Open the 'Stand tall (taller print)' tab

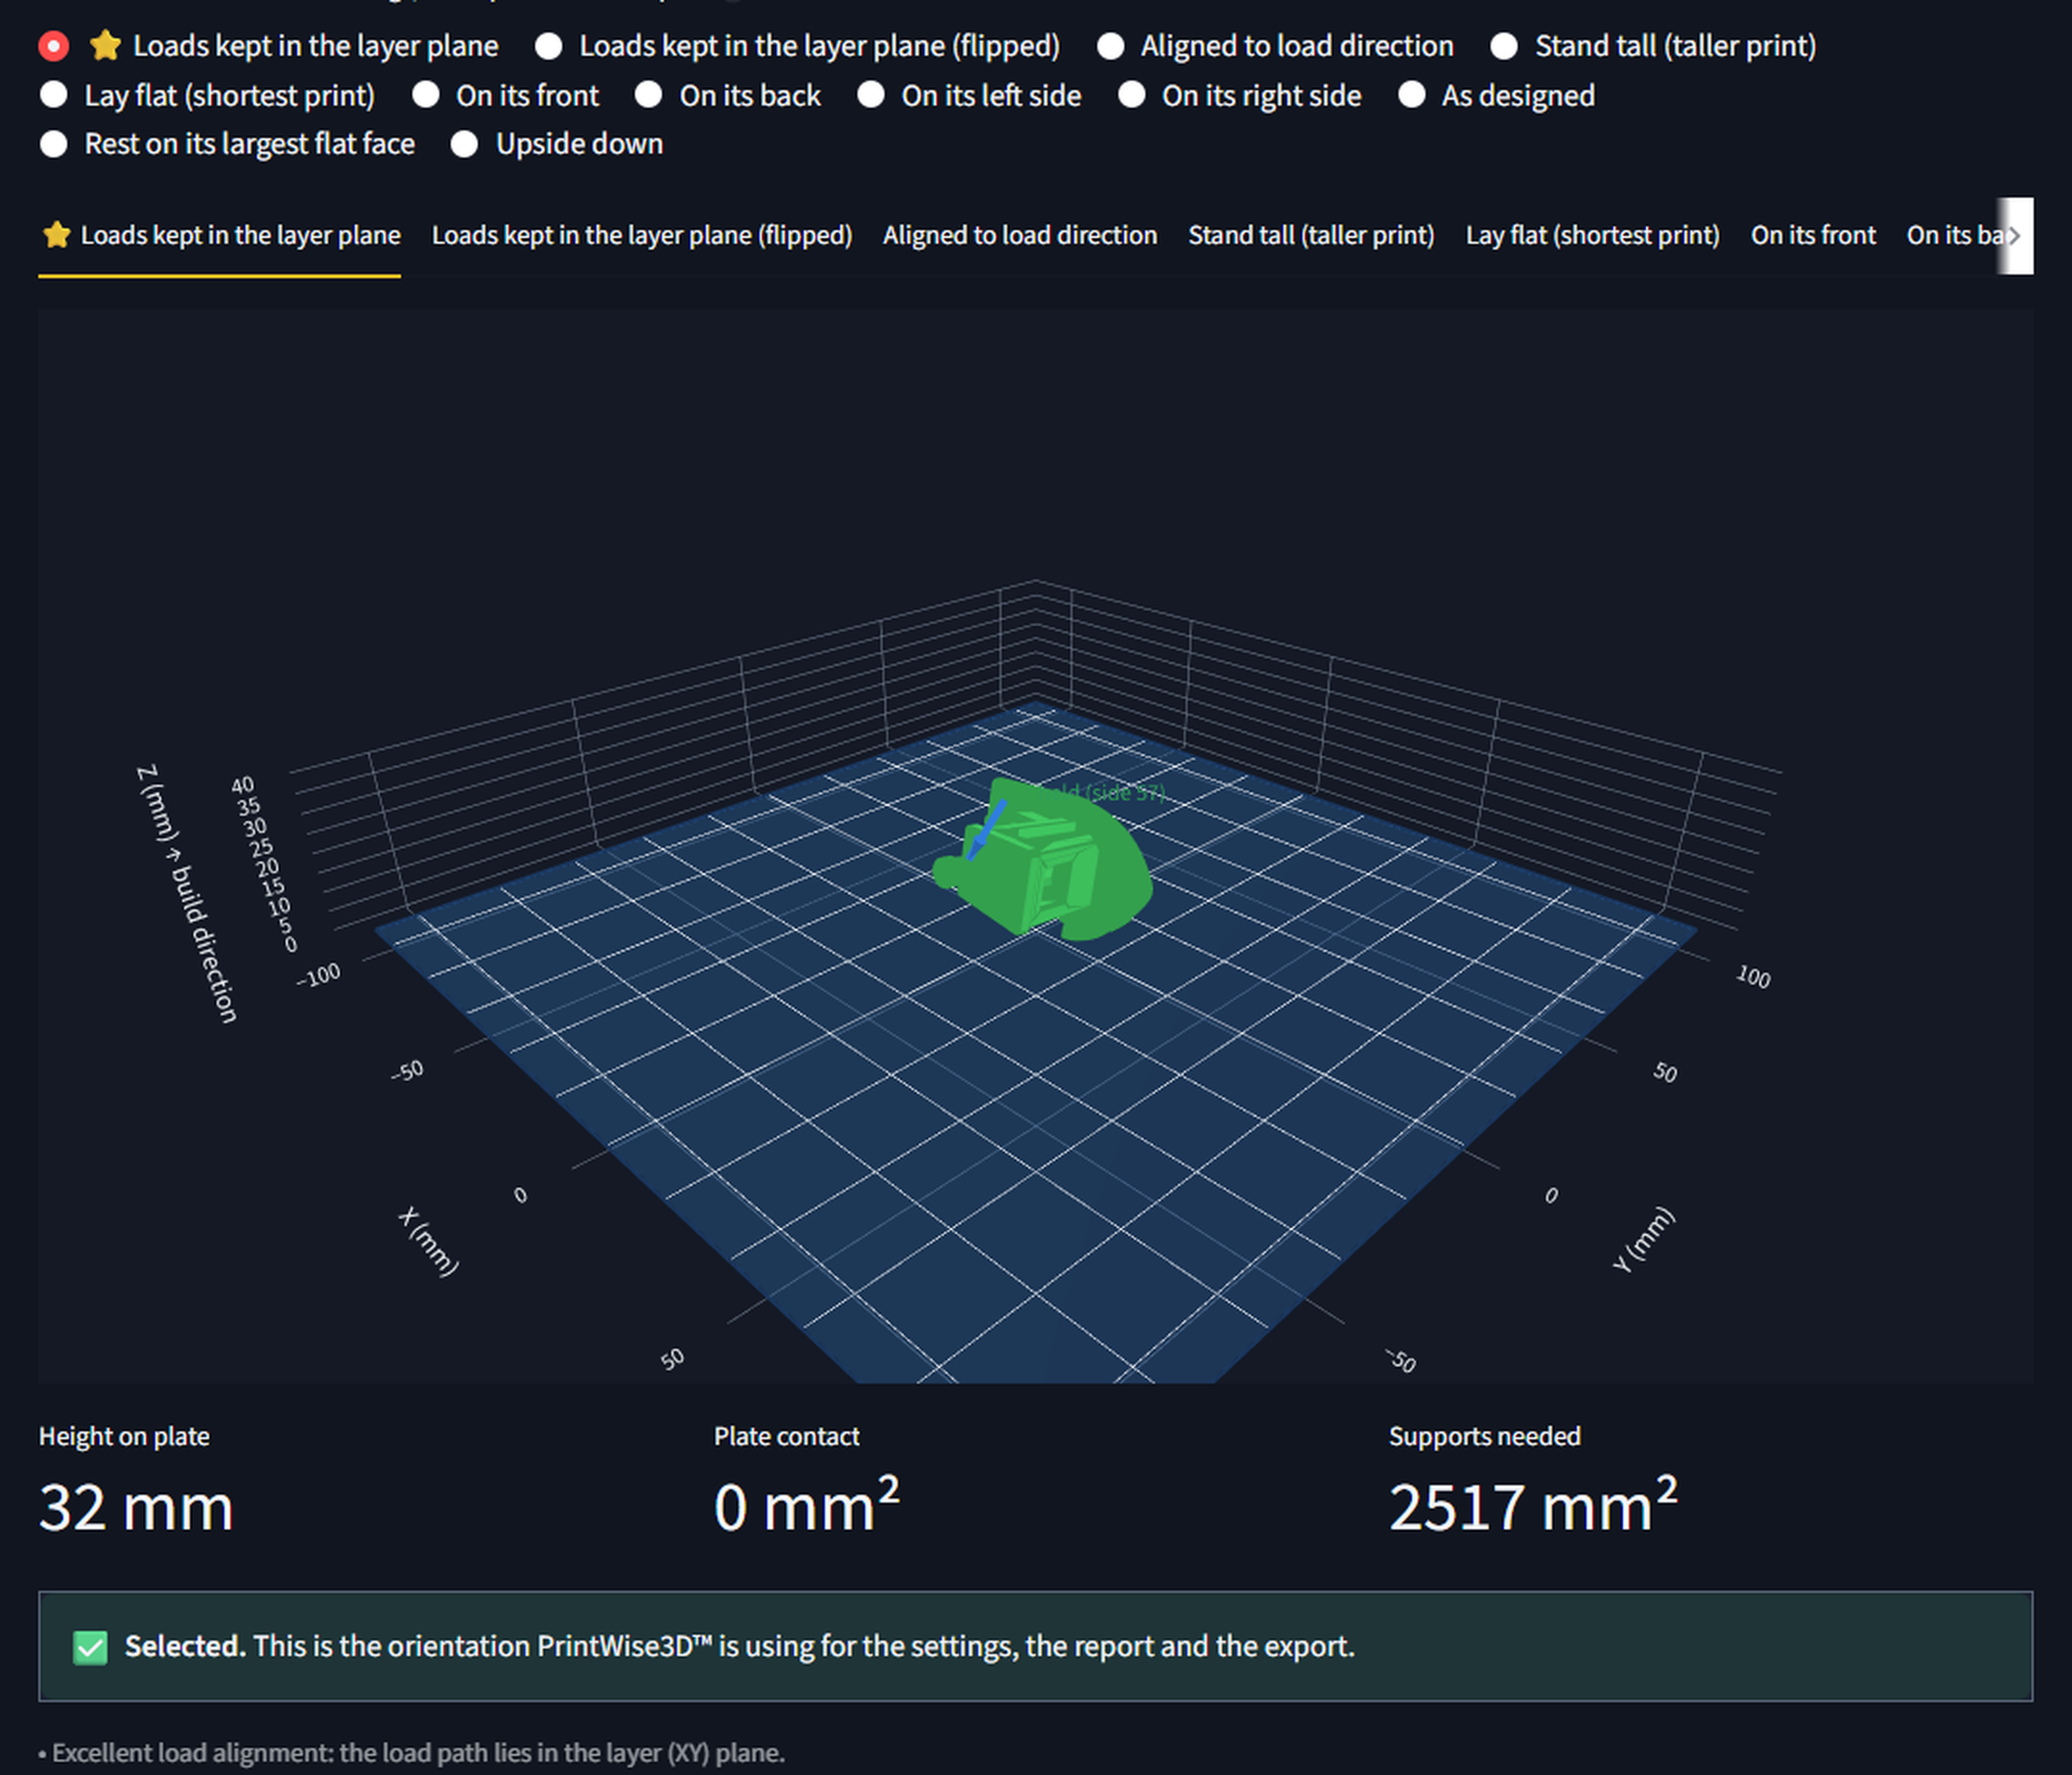[1311, 235]
